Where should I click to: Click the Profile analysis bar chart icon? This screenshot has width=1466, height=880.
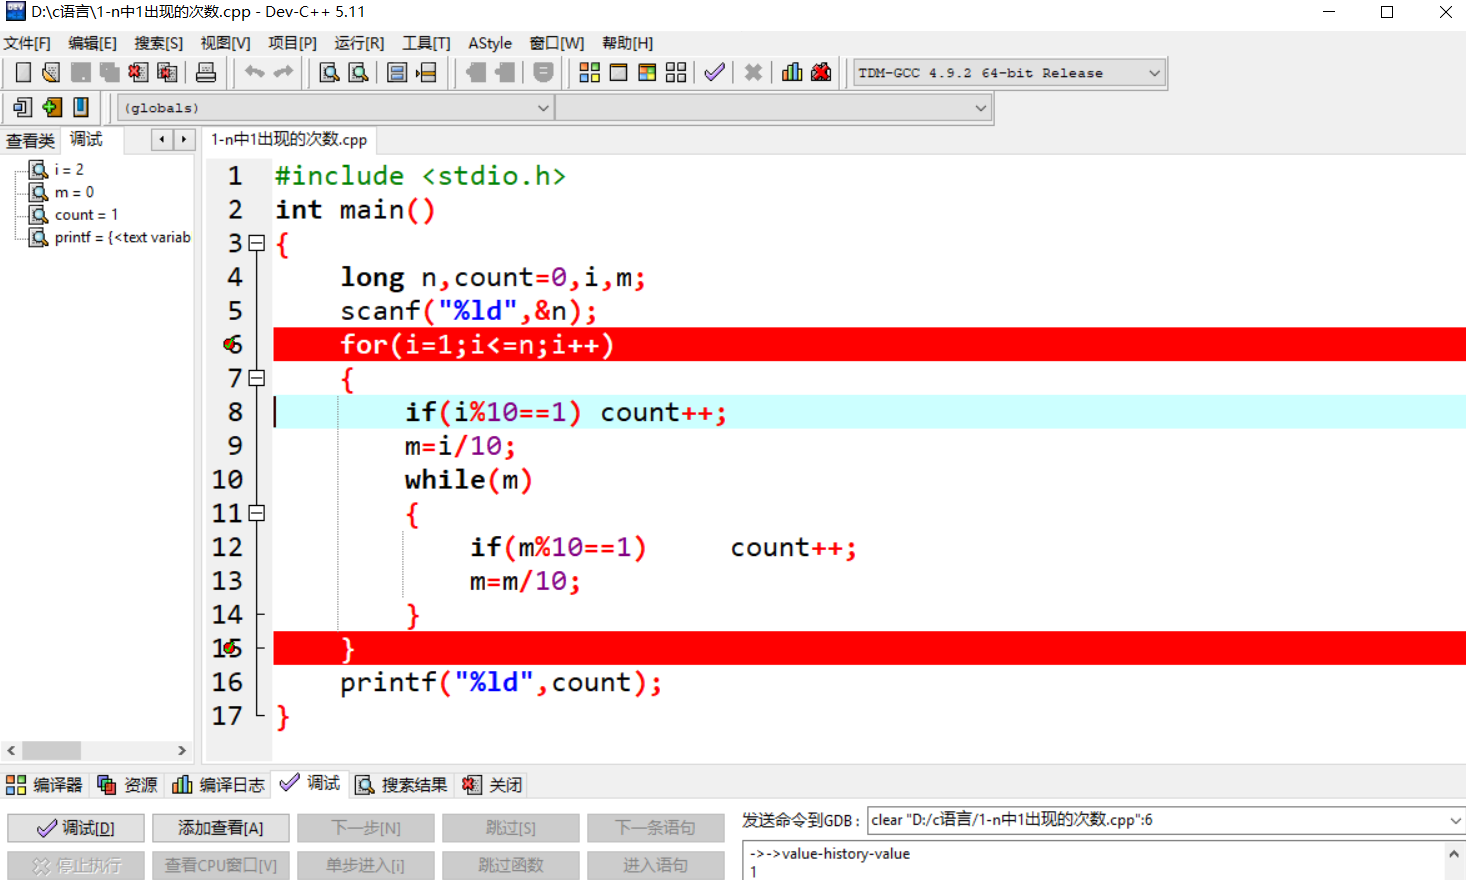tap(792, 72)
